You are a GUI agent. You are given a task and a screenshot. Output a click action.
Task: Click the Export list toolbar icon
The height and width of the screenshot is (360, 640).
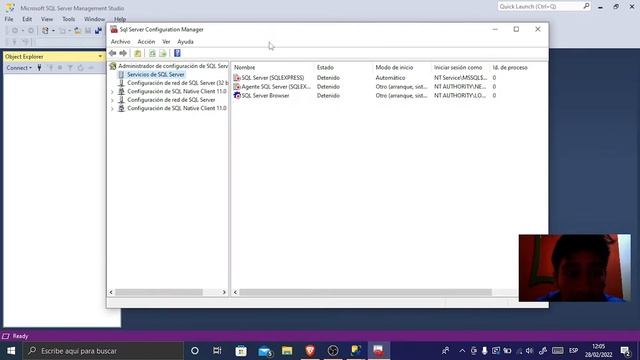coord(163,53)
